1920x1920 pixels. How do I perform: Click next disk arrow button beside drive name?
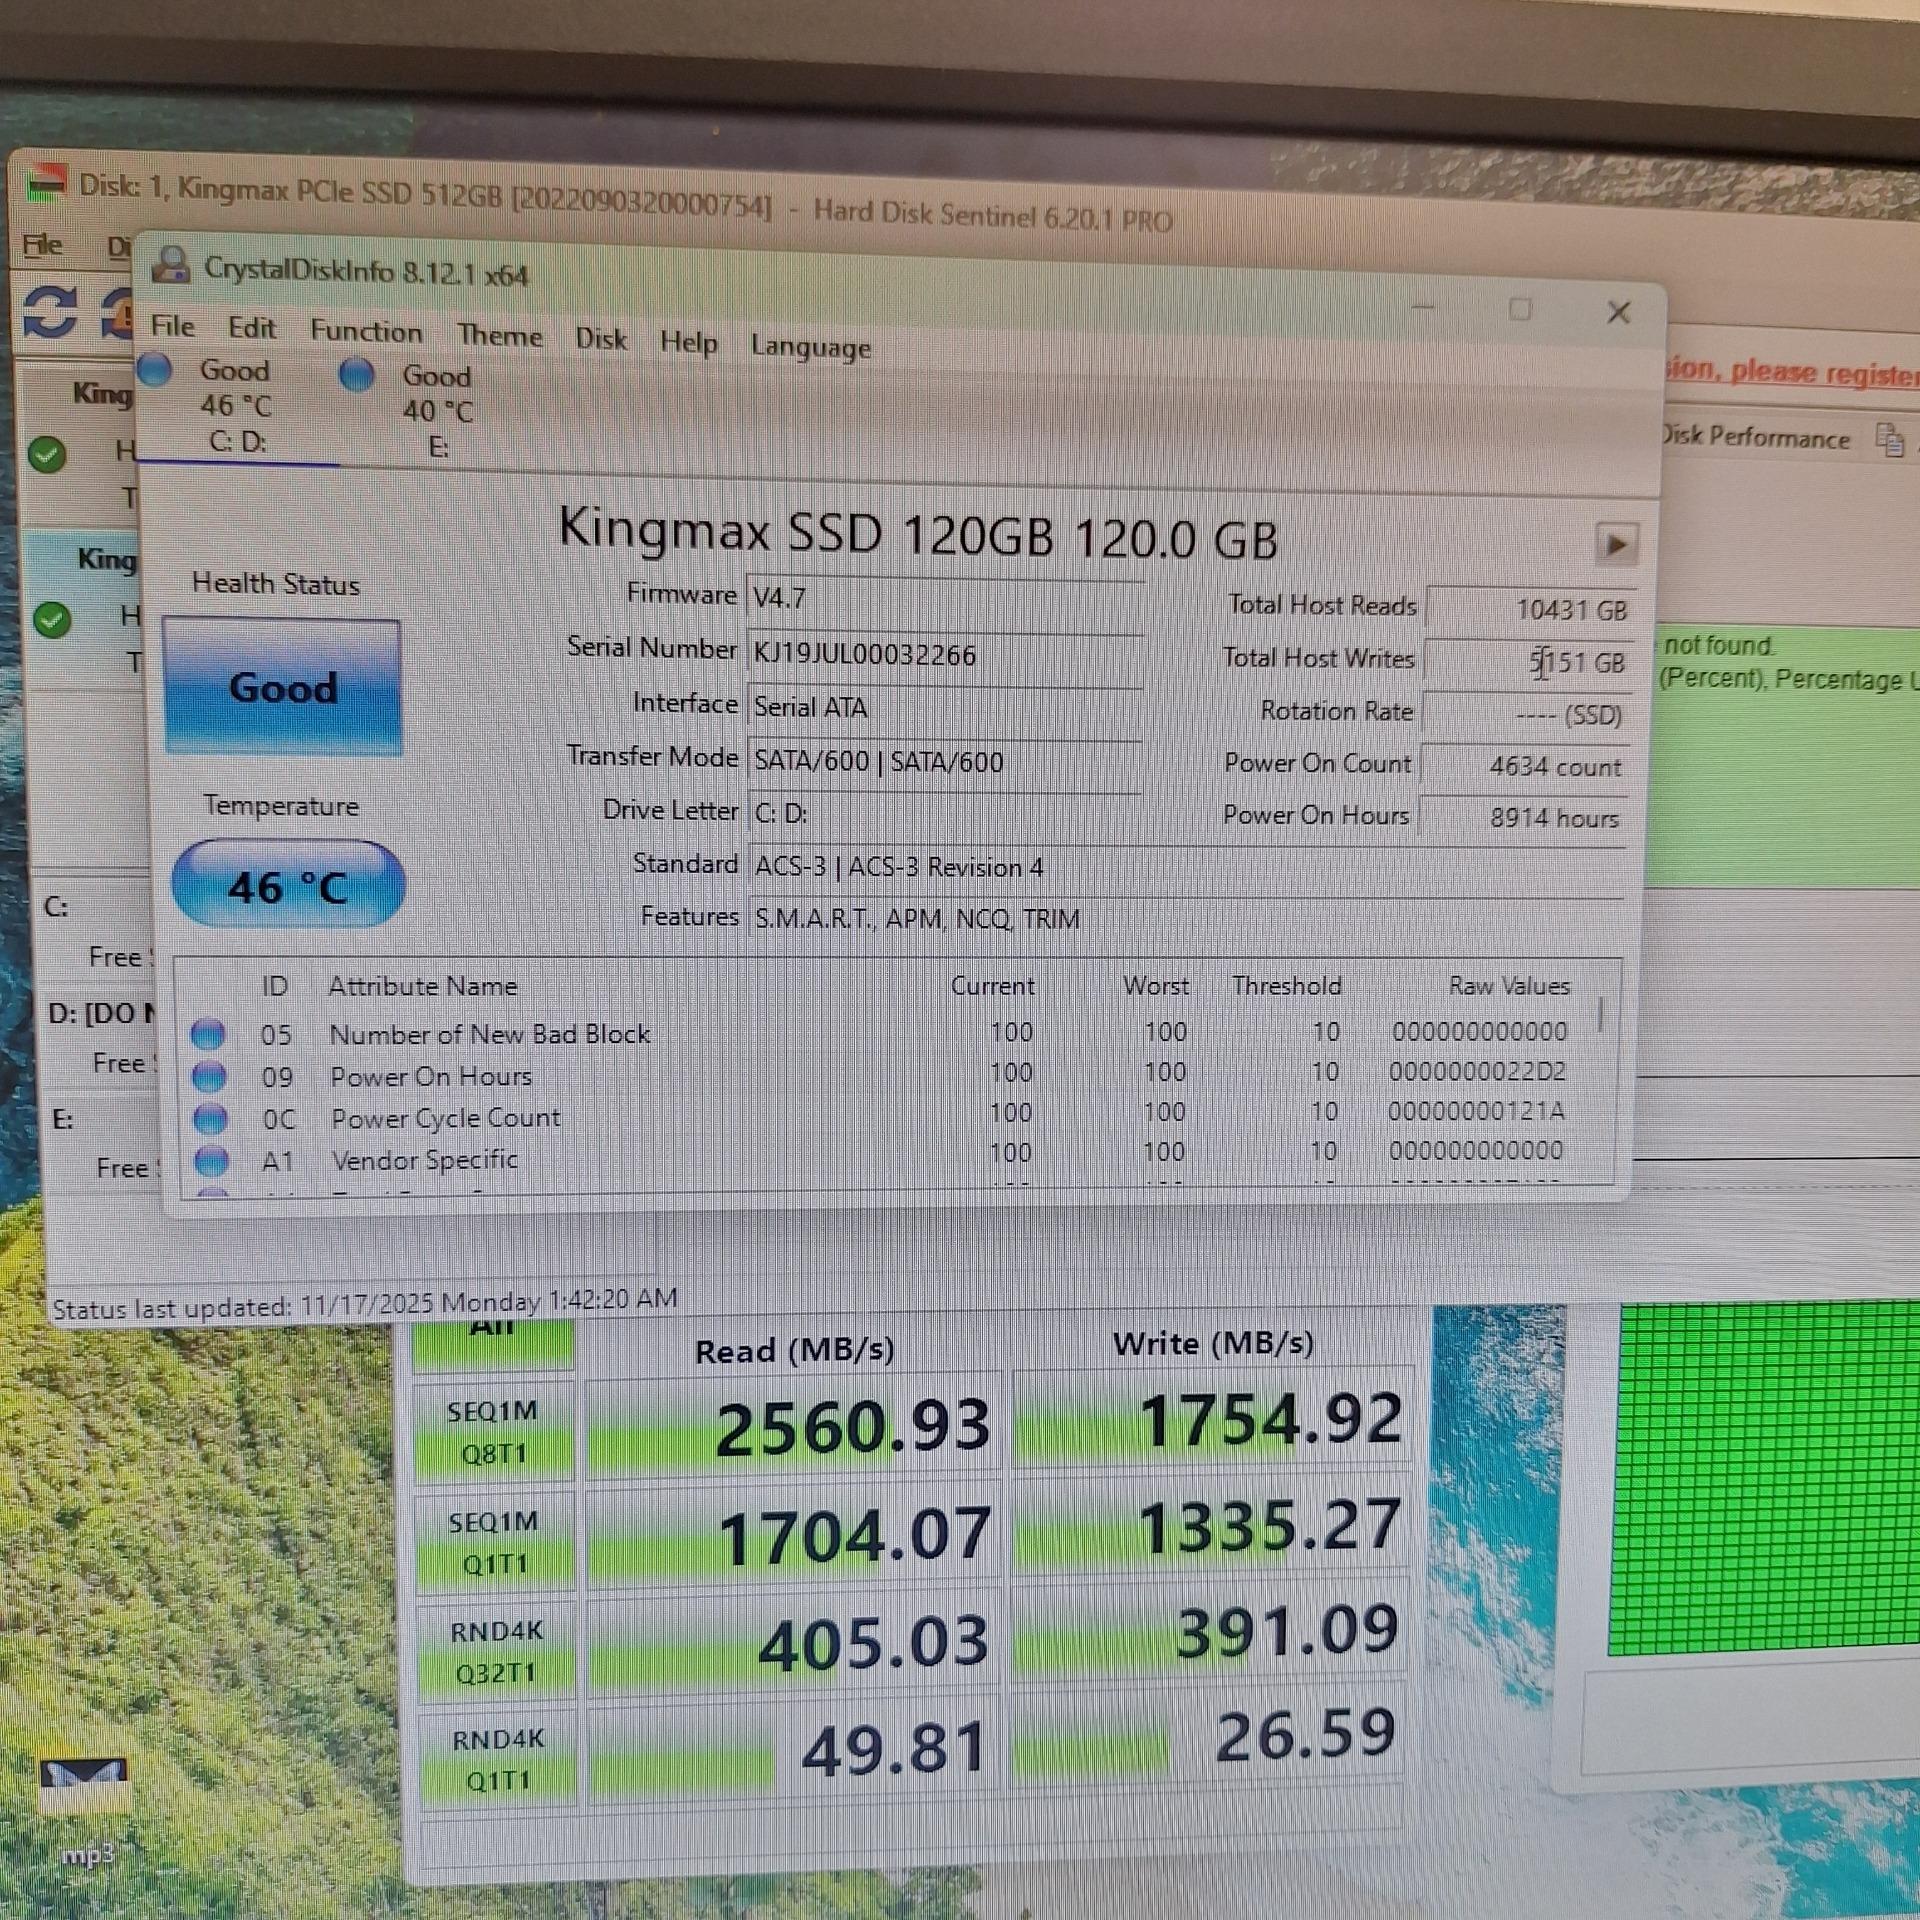[1615, 545]
